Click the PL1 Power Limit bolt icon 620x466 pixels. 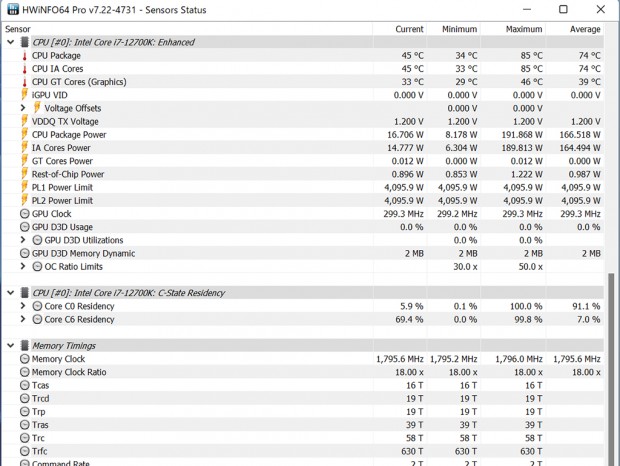(24, 188)
